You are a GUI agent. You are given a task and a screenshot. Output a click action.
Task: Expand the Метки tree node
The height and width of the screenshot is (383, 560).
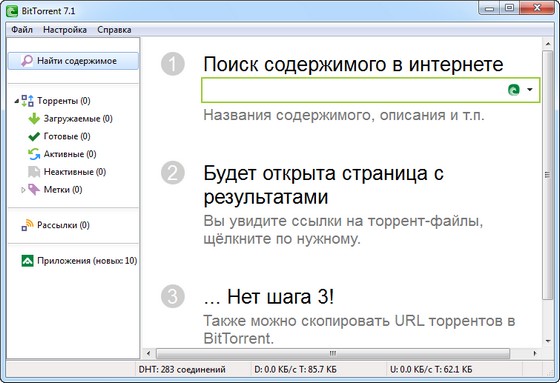point(23,190)
